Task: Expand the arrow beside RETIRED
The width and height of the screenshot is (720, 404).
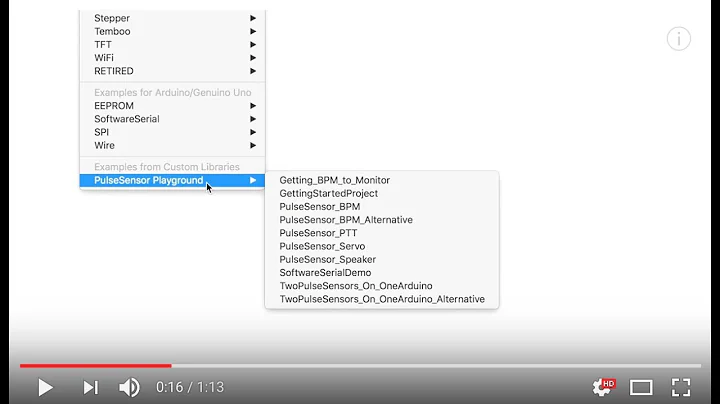Action: tap(253, 71)
